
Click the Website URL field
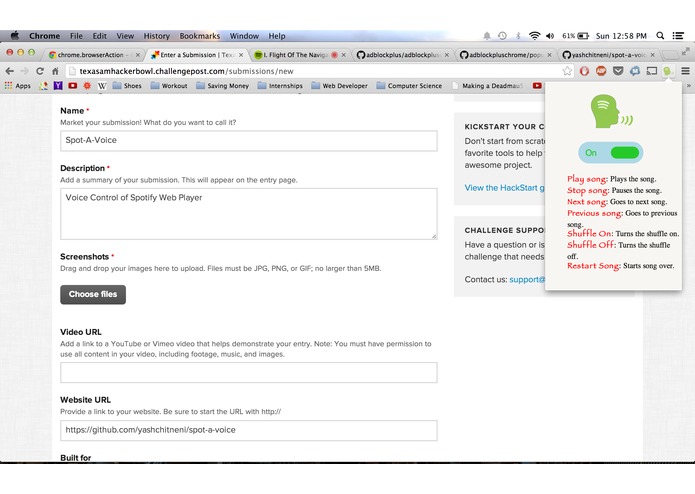(249, 430)
